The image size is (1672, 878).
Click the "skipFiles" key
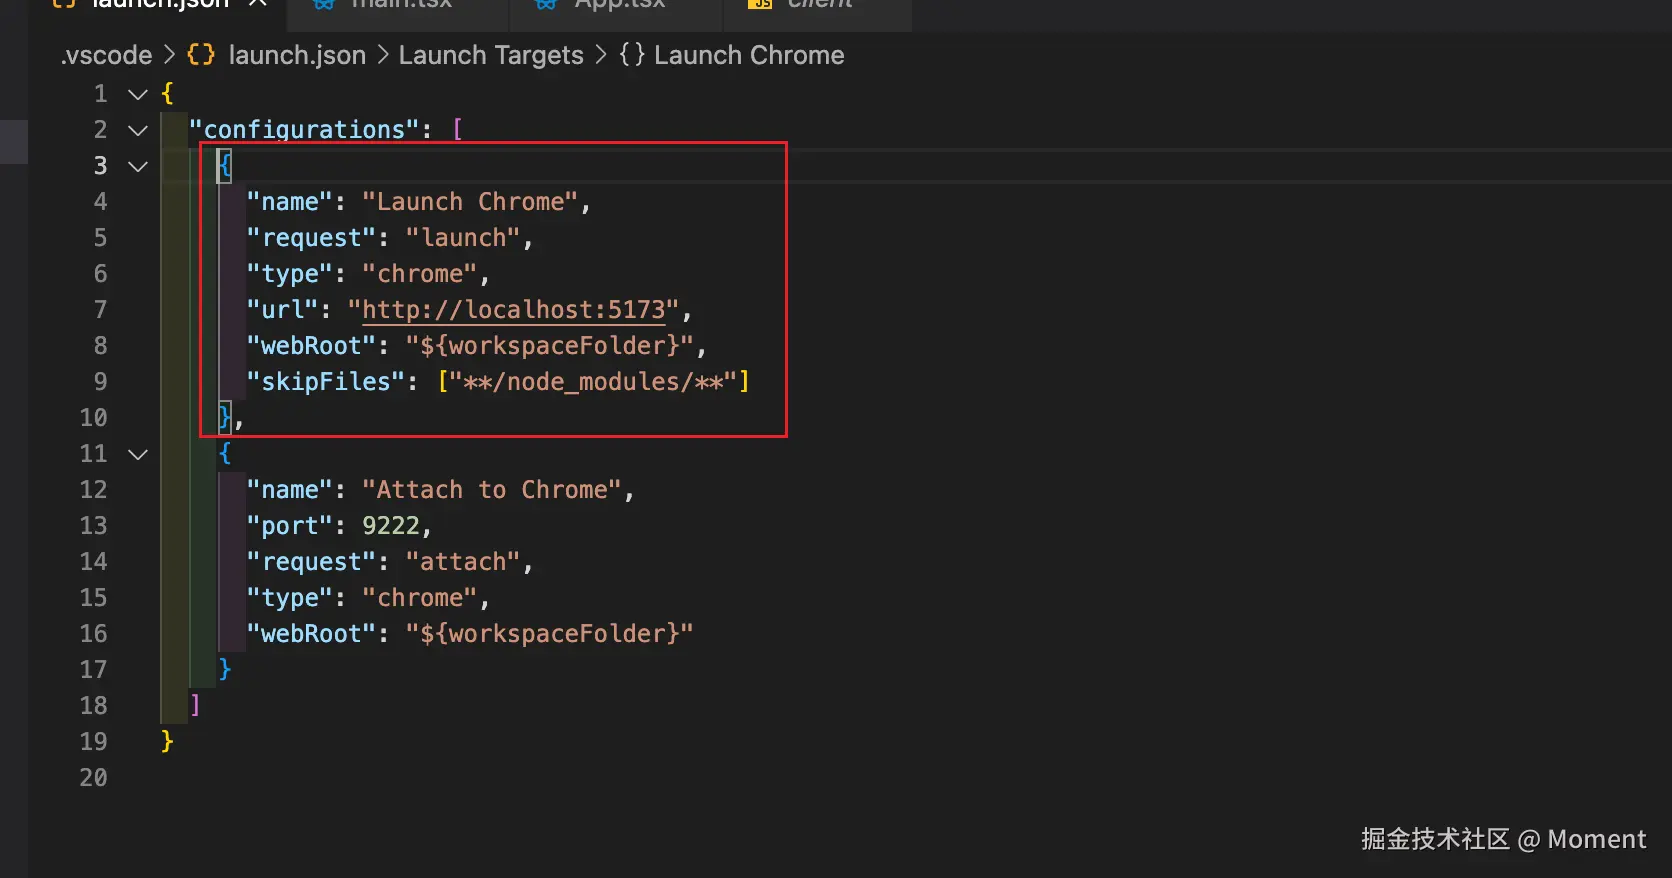tap(326, 382)
